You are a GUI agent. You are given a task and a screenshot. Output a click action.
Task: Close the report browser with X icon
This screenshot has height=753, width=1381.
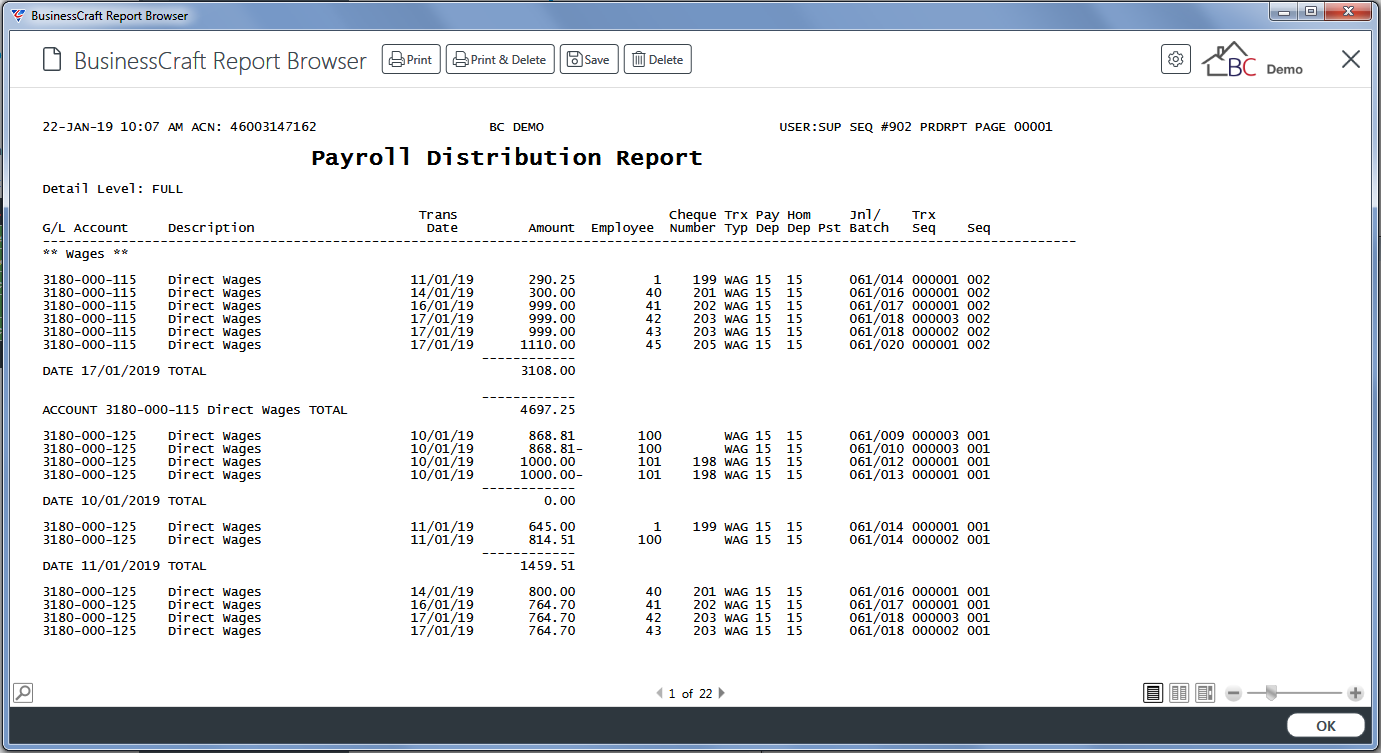1351,59
